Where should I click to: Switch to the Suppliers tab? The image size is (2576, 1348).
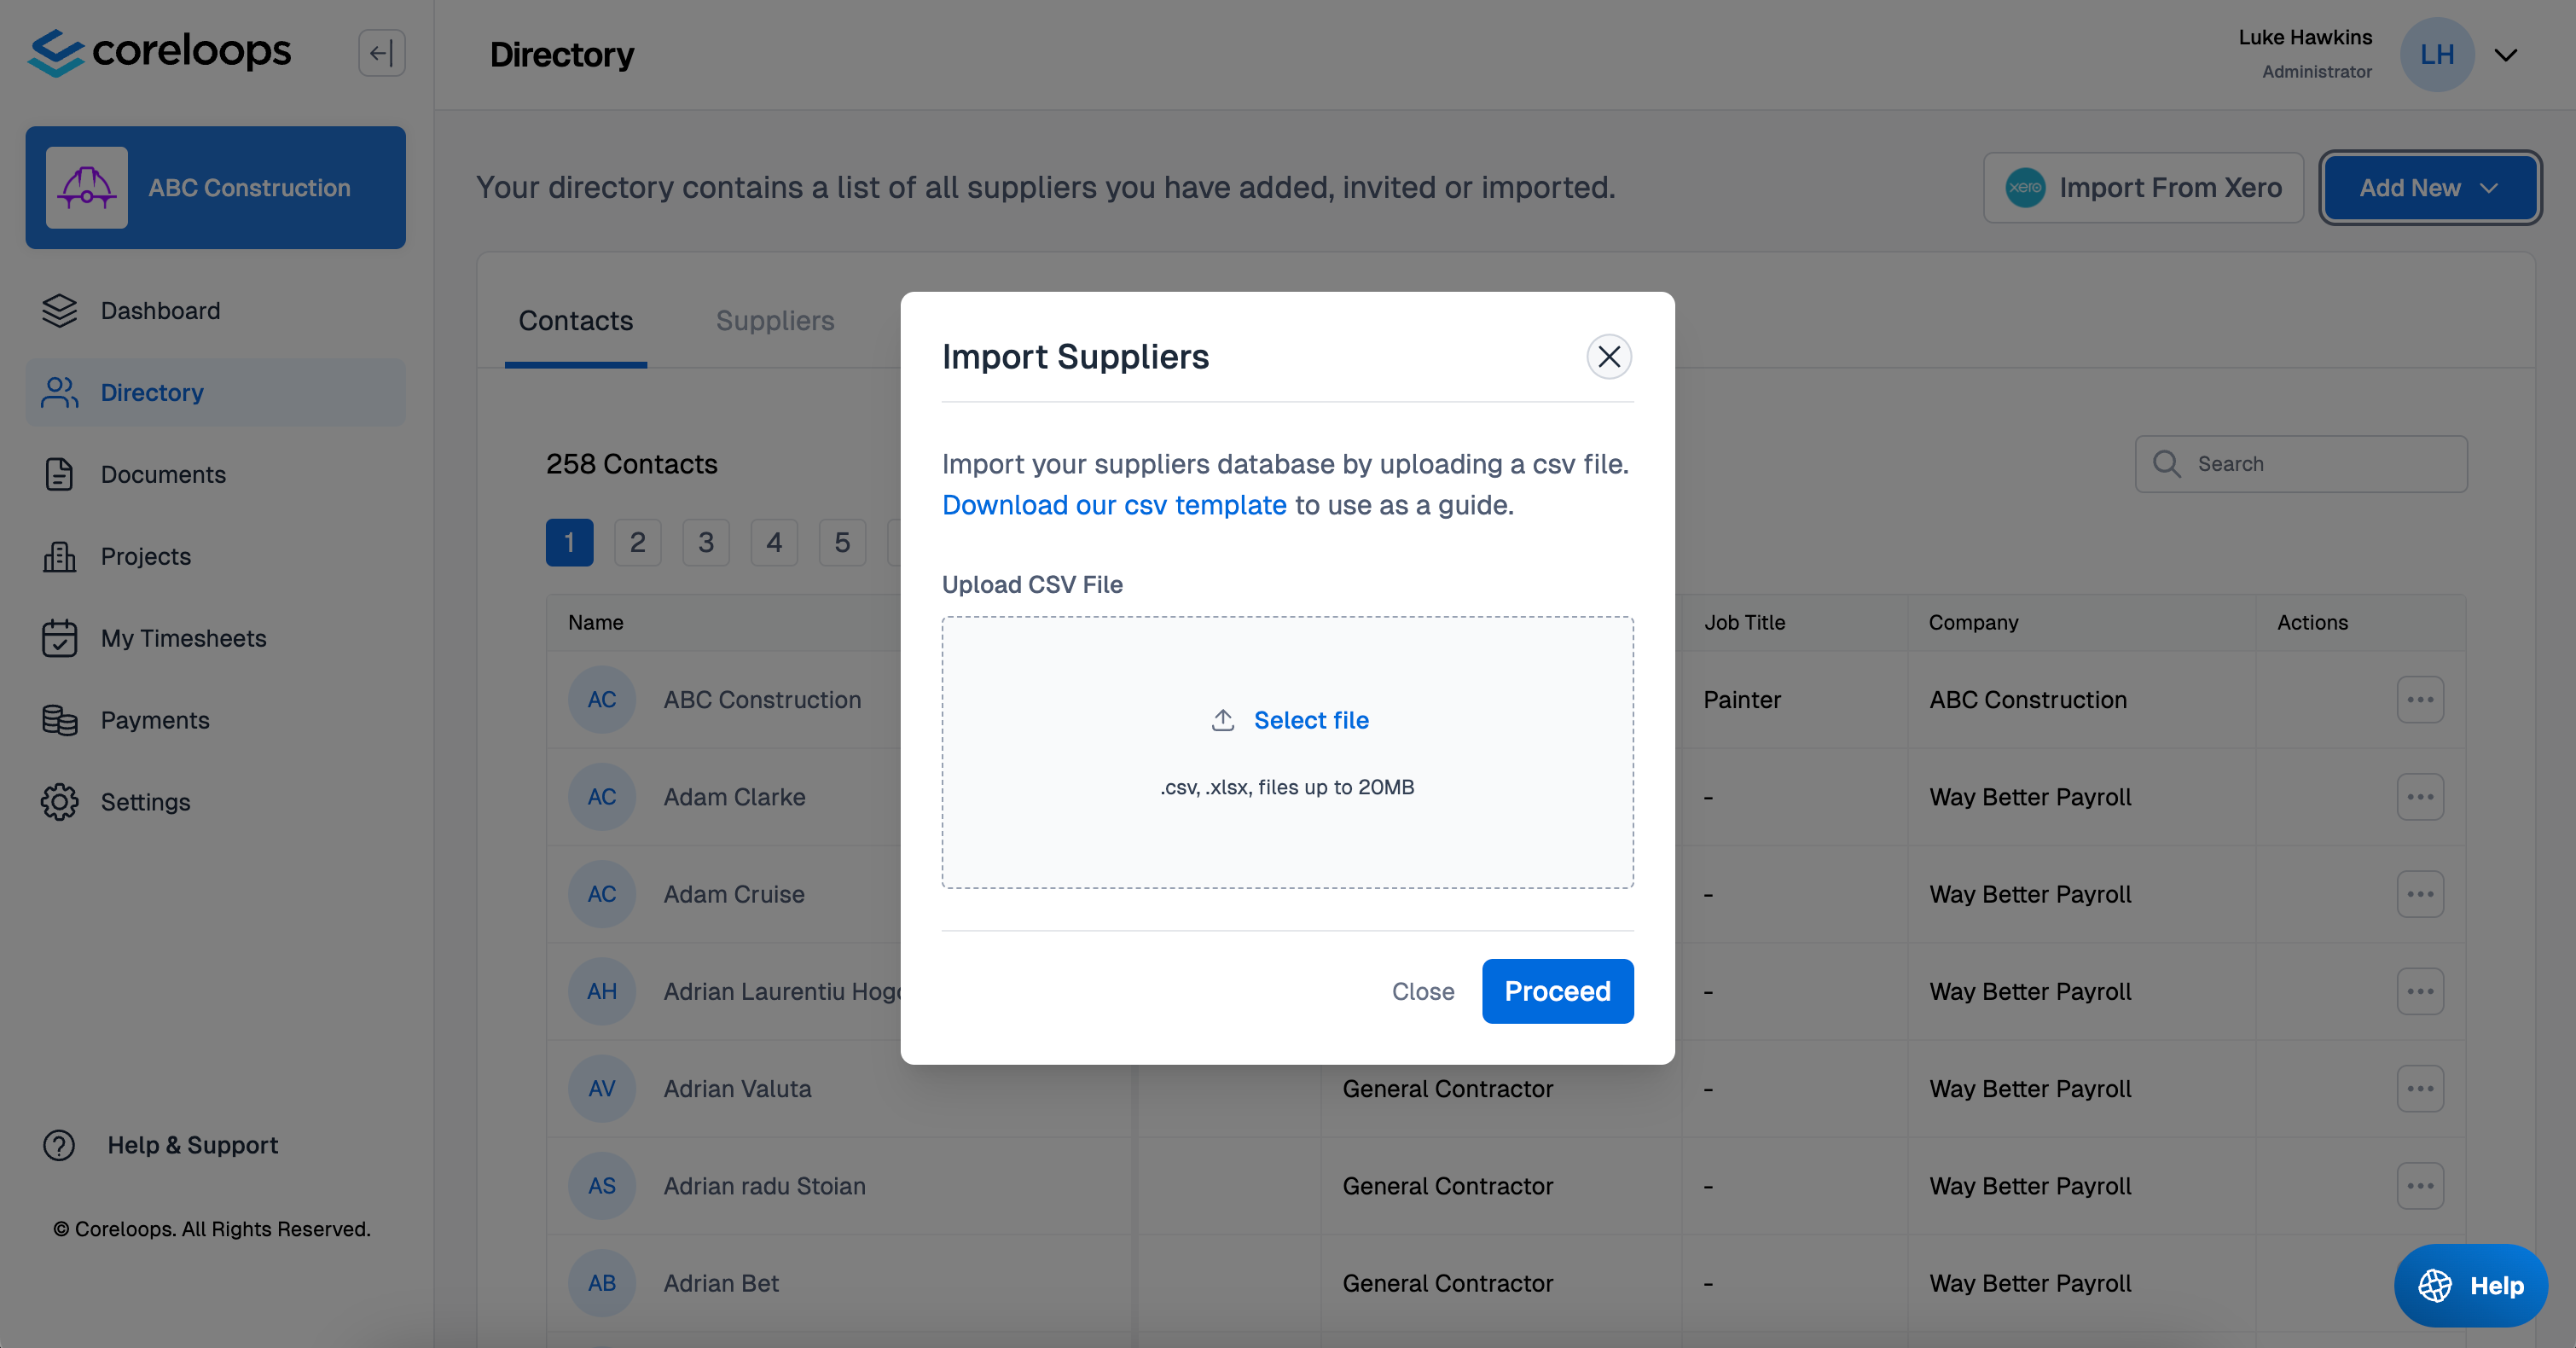775,321
